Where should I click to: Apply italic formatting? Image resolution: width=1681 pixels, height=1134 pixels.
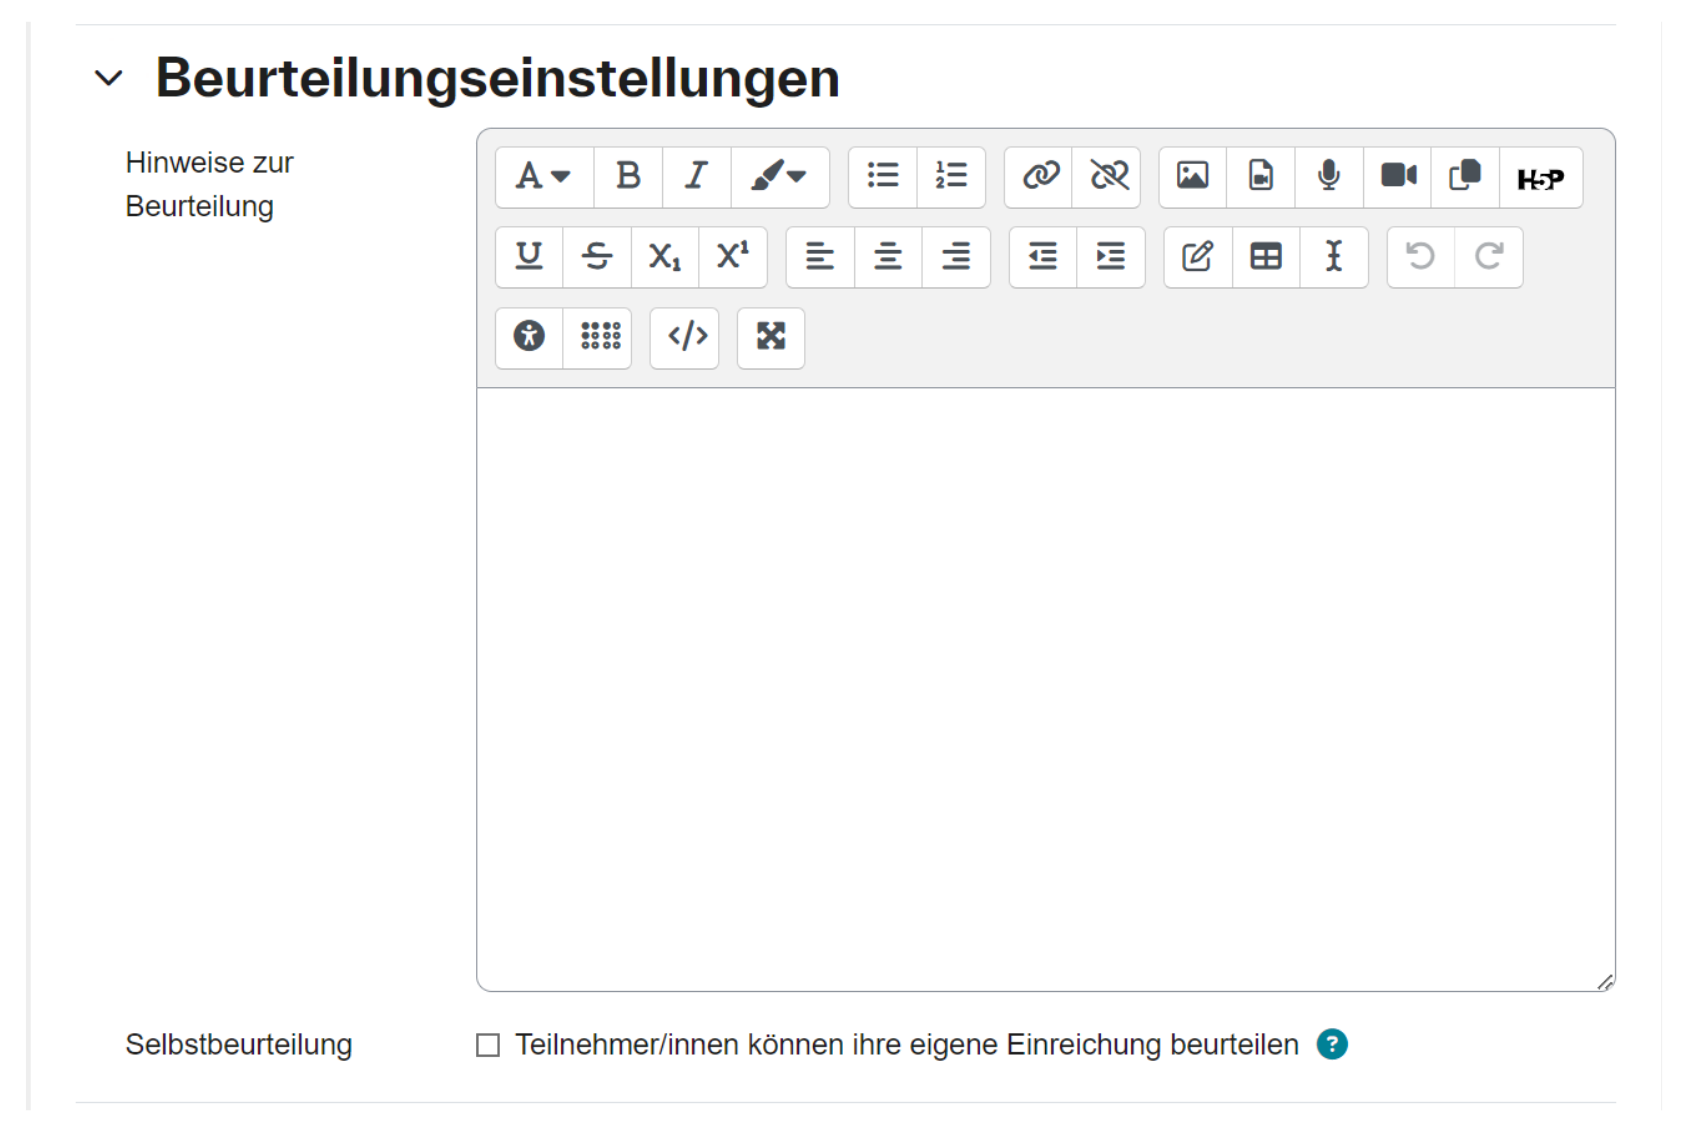(x=696, y=177)
